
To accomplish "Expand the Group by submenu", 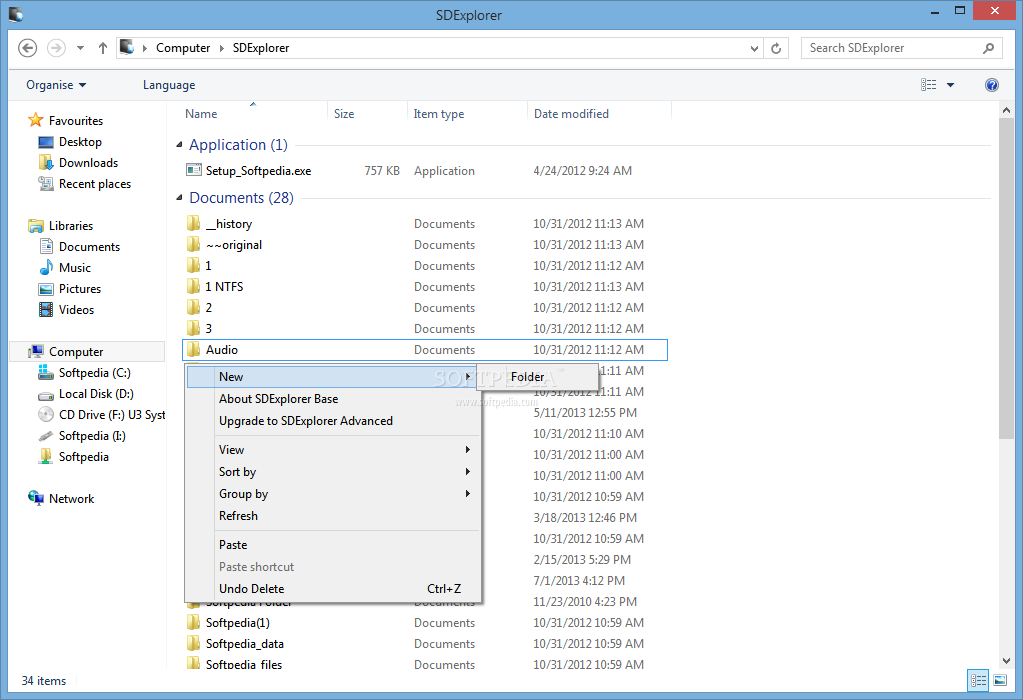I will tap(333, 494).
